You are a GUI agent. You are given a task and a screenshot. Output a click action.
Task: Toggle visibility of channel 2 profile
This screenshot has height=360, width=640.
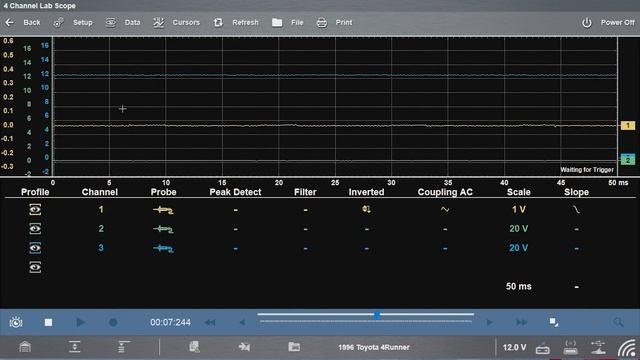tap(35, 229)
